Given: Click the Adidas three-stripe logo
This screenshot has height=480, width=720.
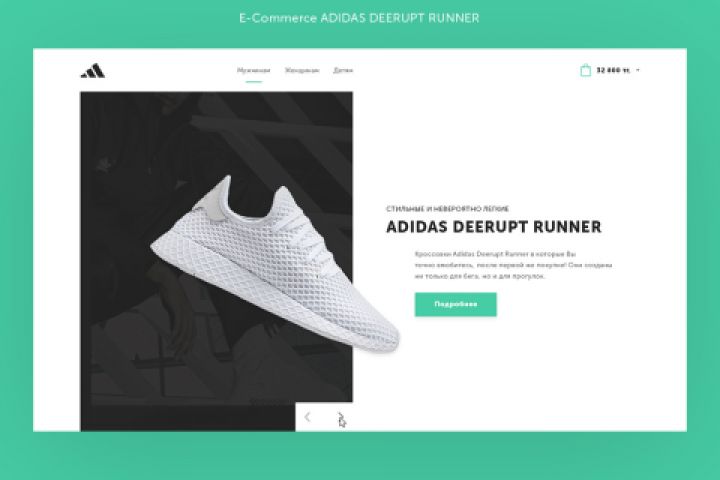Looking at the screenshot, I should pyautogui.click(x=93, y=71).
